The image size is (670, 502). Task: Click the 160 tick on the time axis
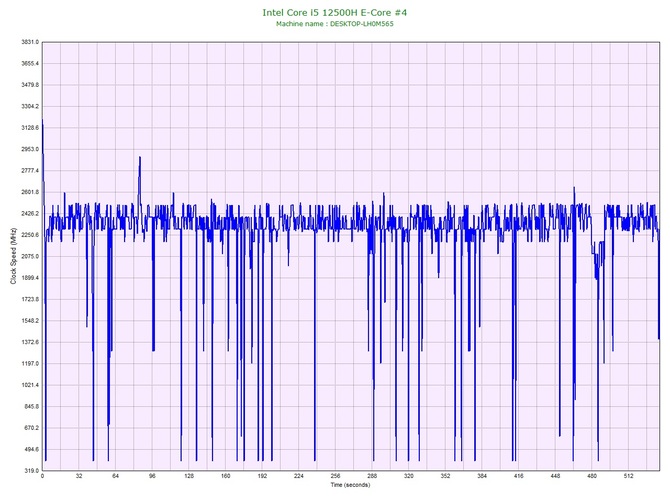tap(226, 476)
